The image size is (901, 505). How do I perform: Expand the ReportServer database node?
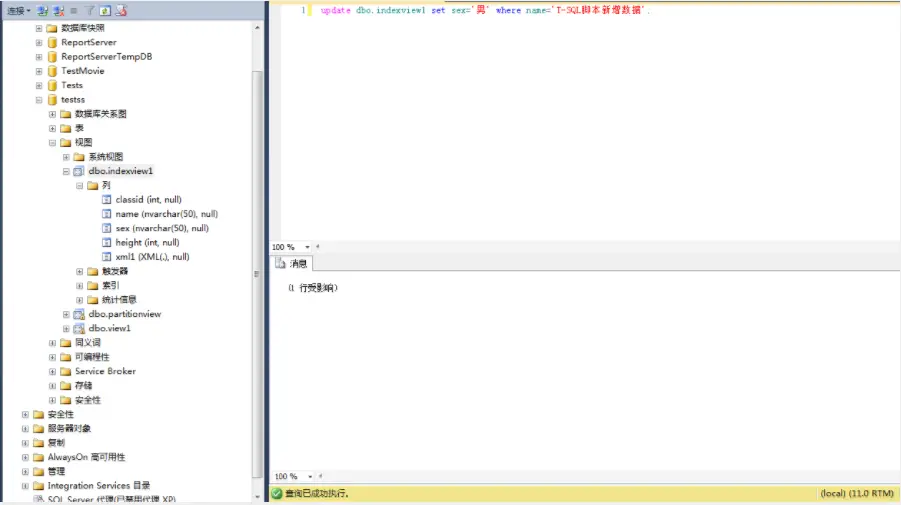(38, 42)
